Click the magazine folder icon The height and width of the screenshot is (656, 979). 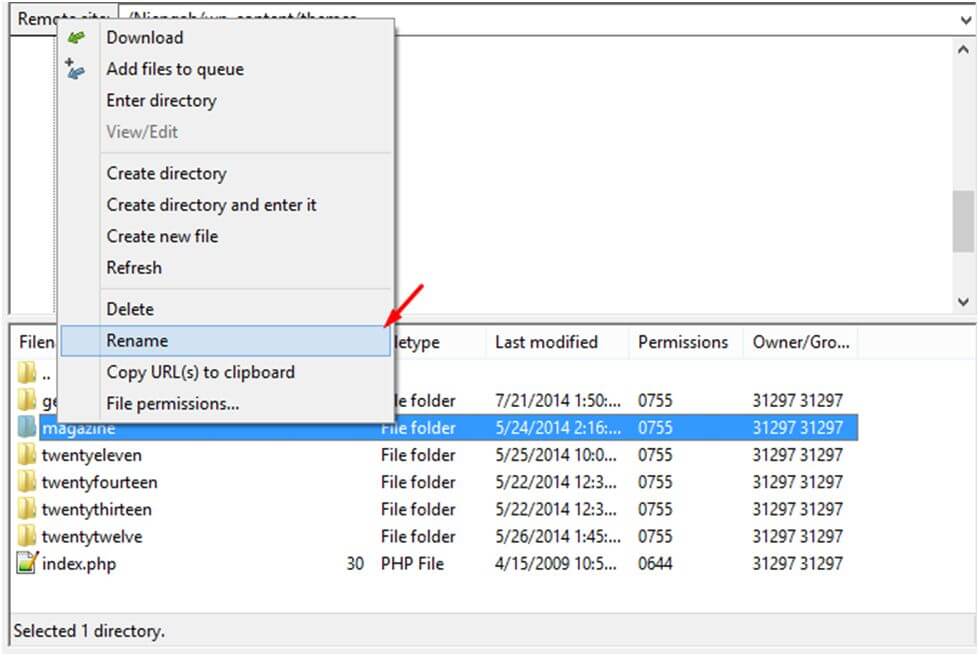[26, 427]
